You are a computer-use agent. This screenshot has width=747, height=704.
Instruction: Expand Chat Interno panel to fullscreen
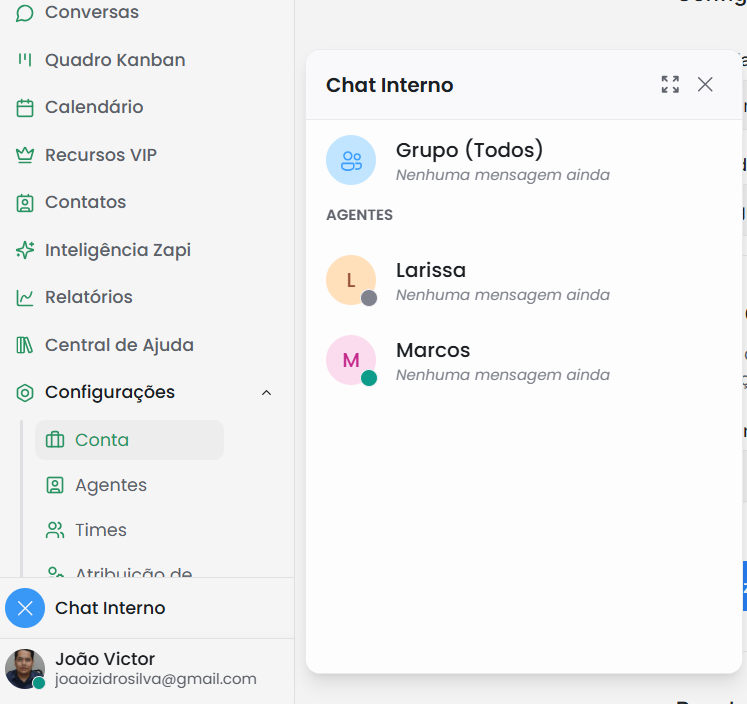(670, 85)
